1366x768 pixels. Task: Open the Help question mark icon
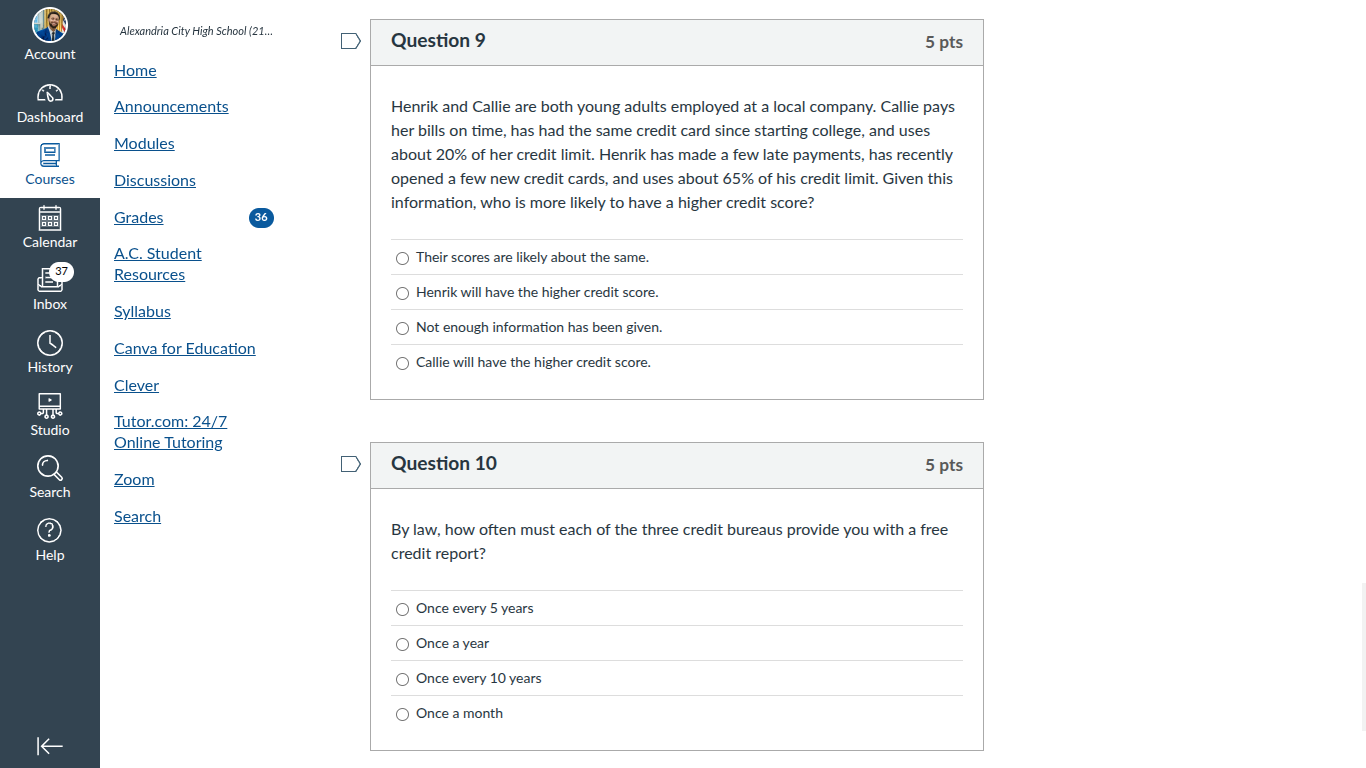click(x=50, y=530)
